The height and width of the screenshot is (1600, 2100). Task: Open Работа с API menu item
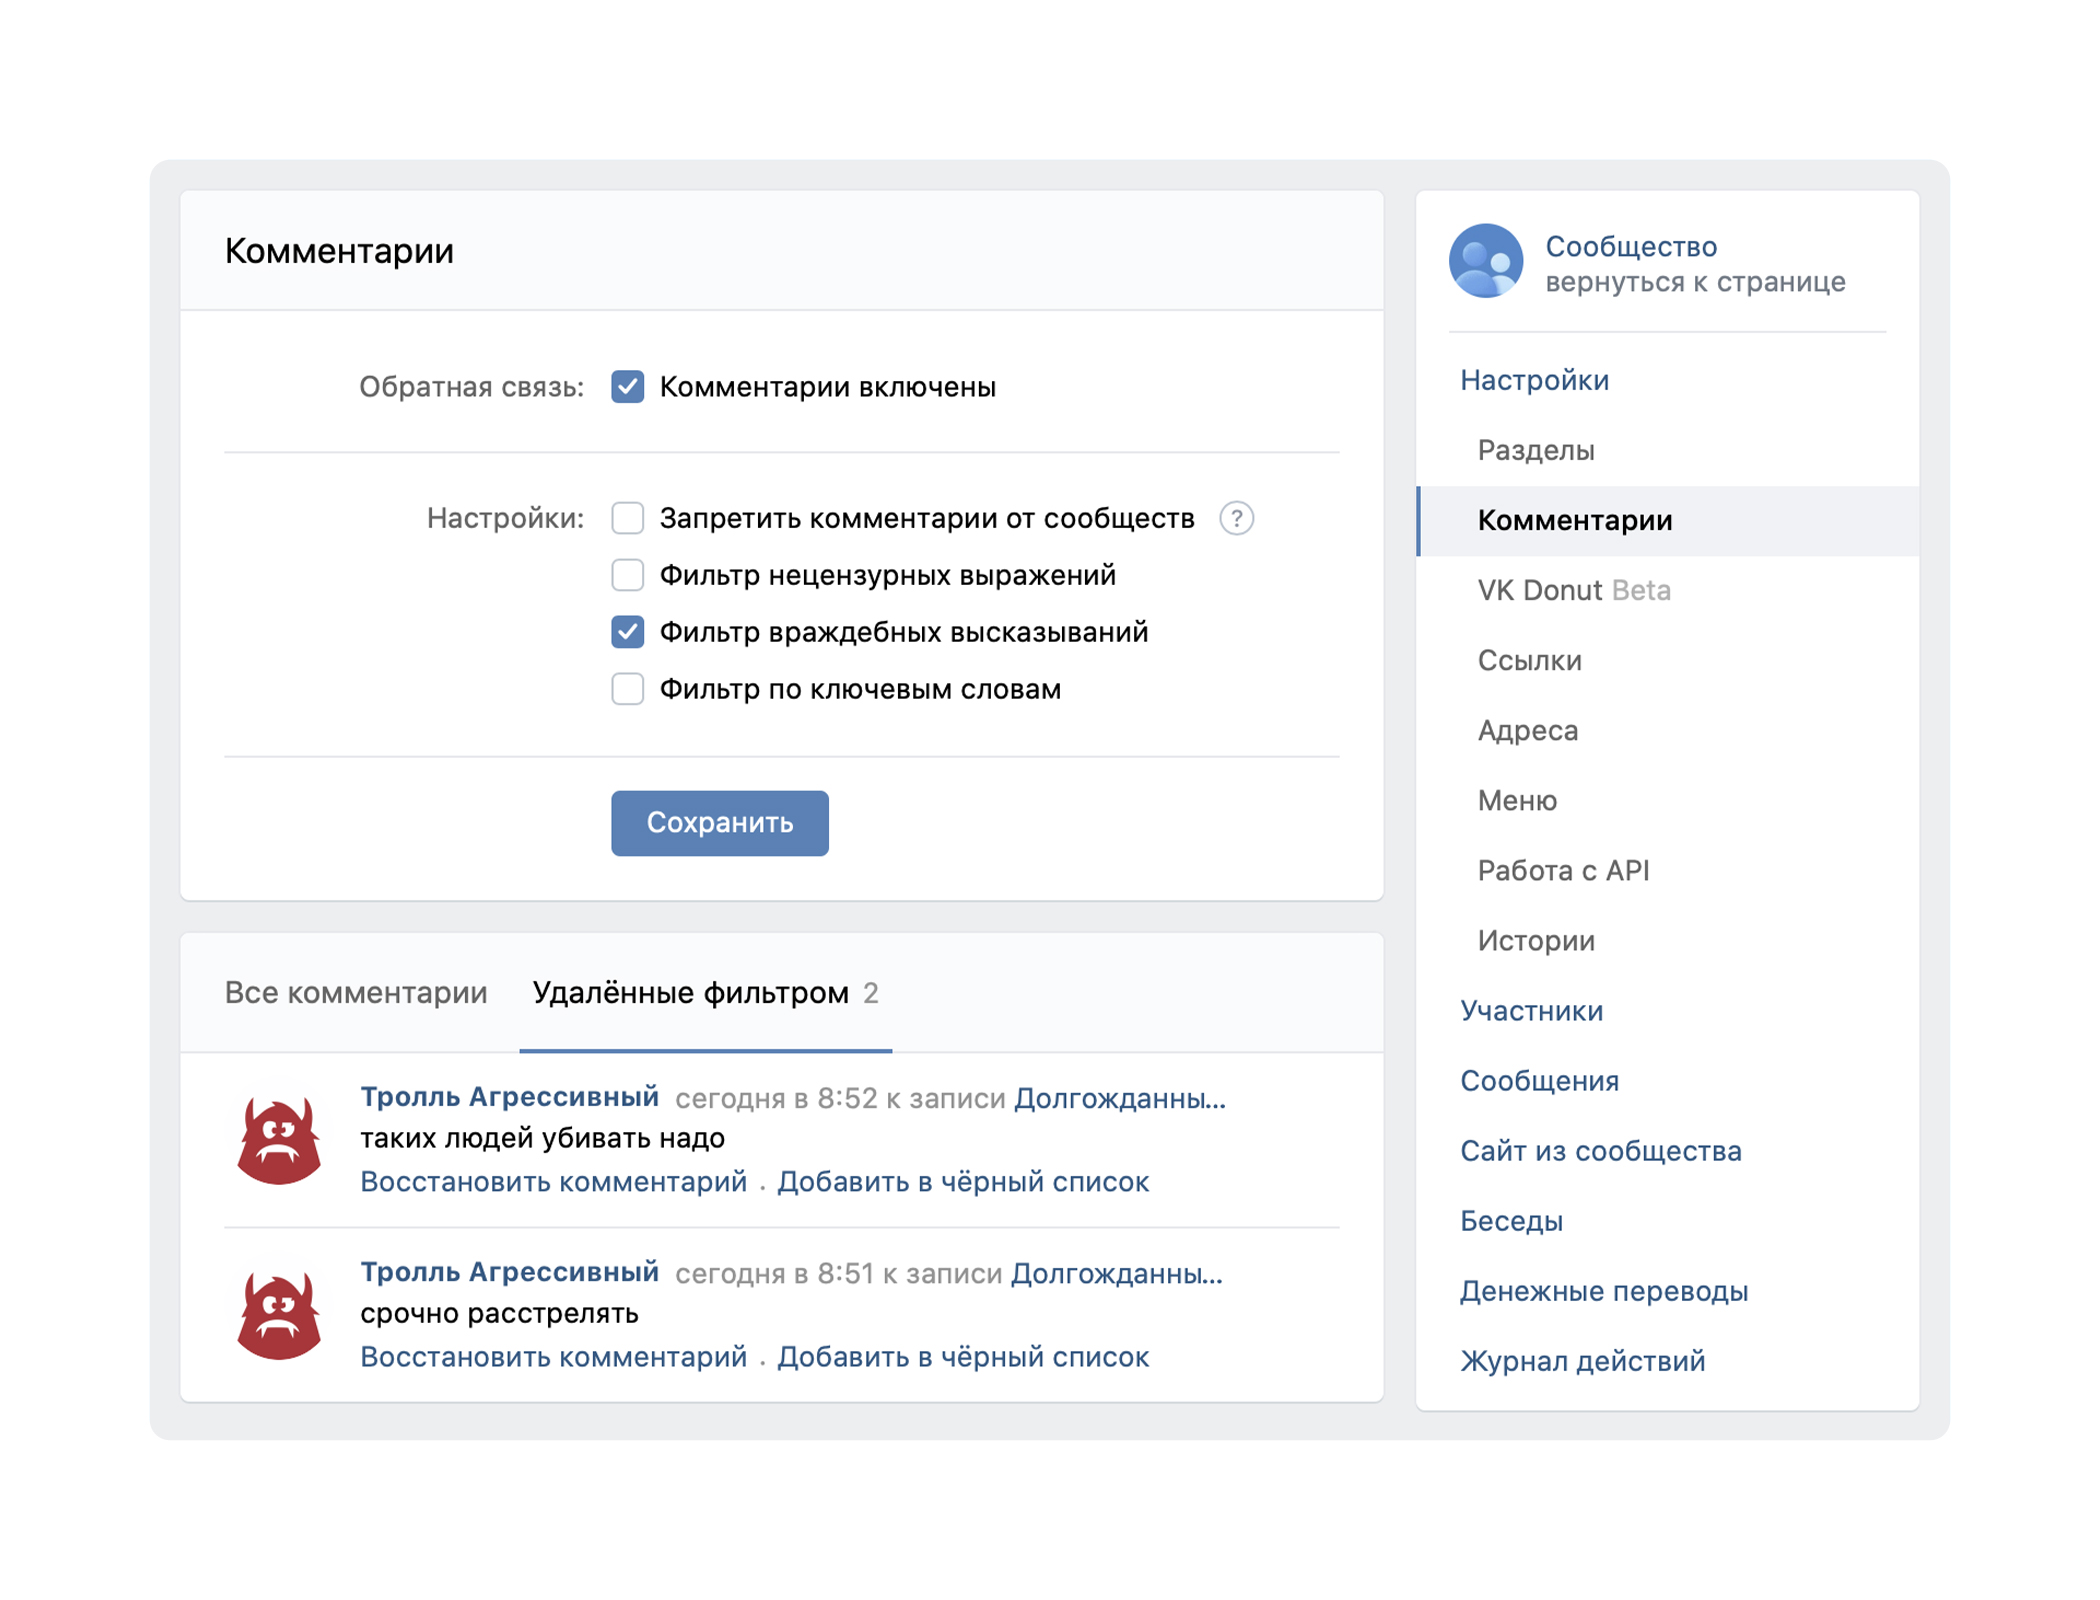[x=1563, y=871]
